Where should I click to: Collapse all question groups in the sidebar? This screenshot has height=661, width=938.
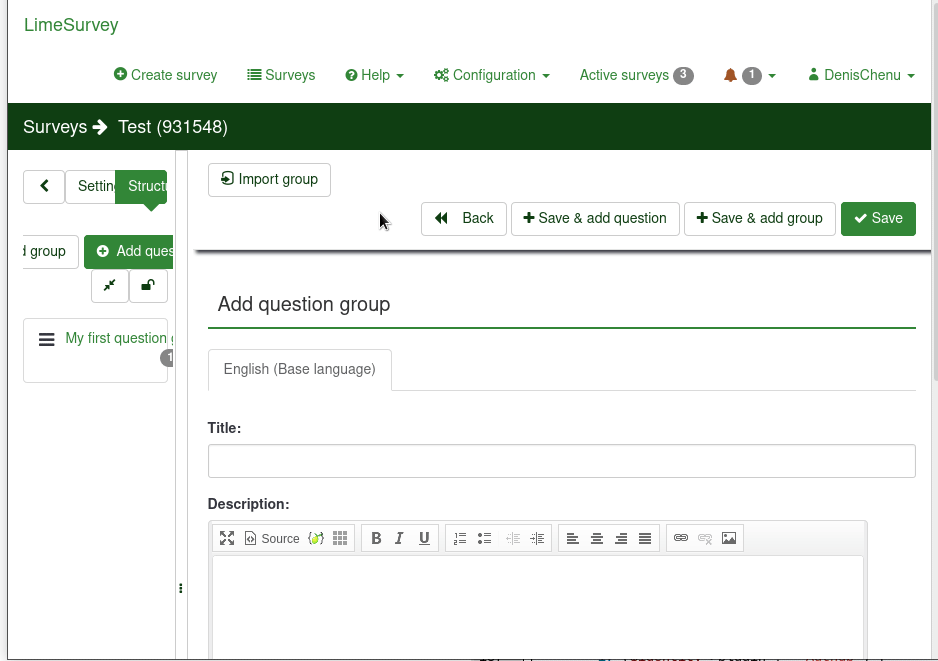110,285
